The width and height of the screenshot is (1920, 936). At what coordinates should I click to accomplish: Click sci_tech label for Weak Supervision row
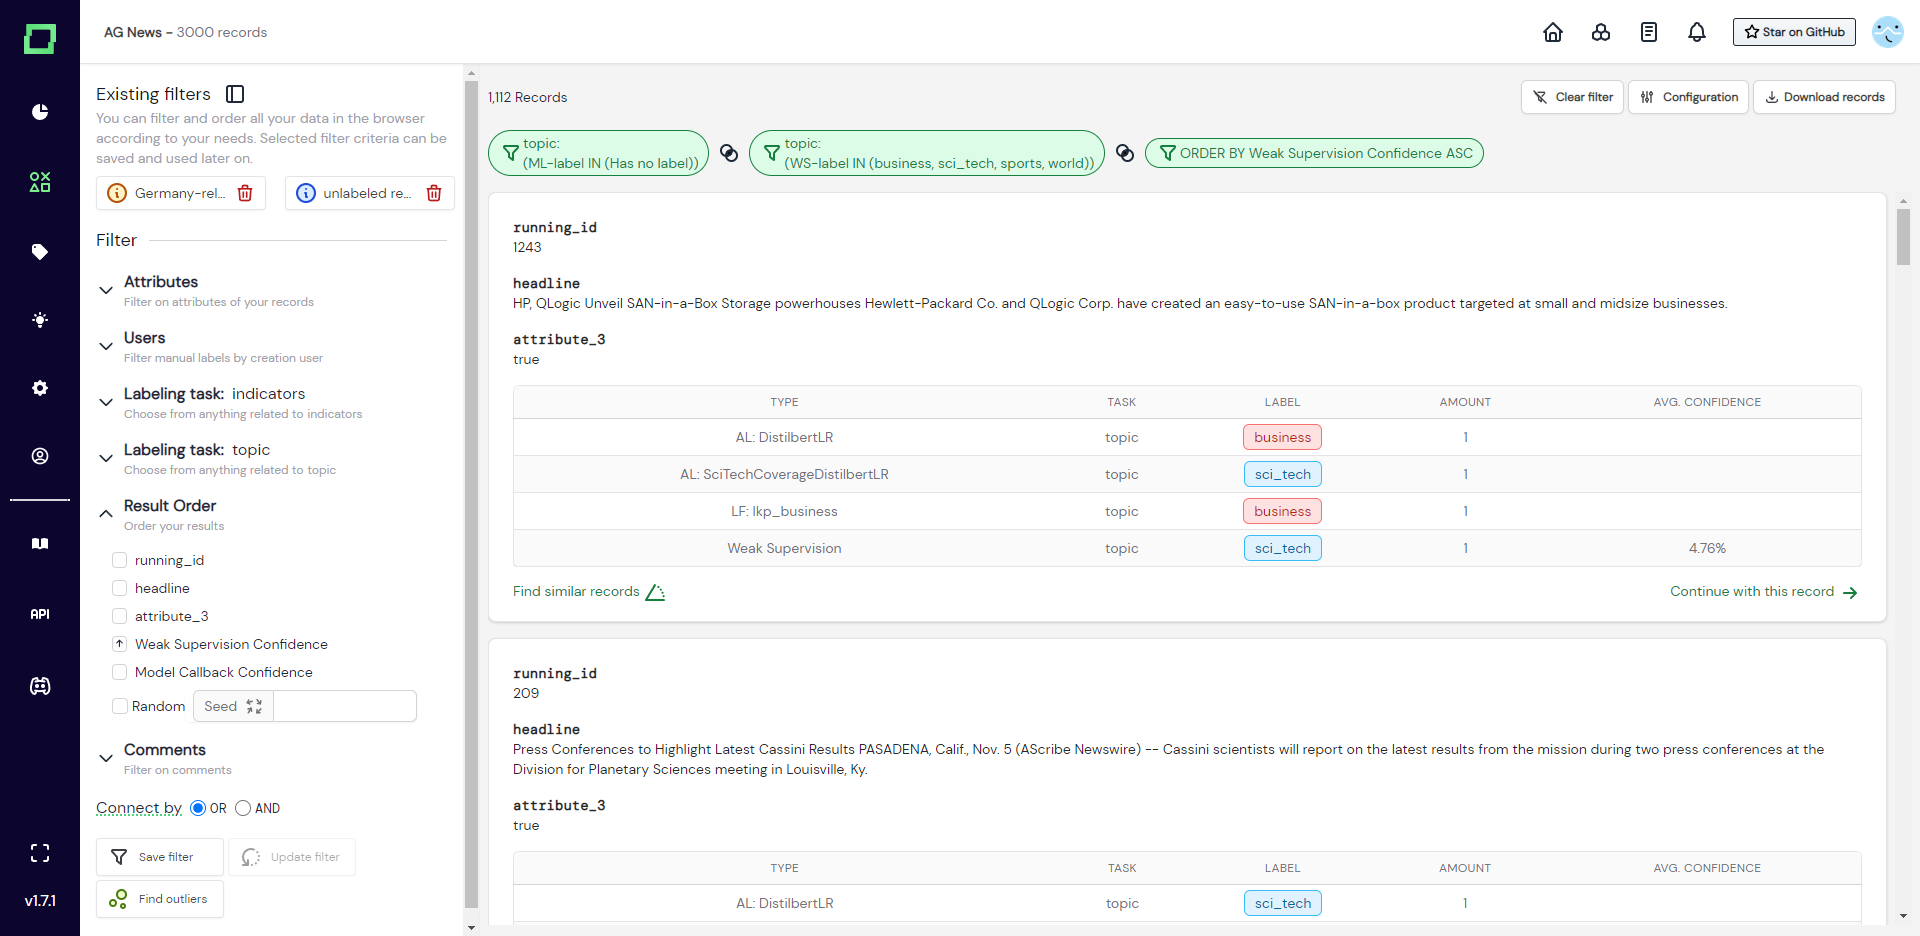pos(1282,548)
